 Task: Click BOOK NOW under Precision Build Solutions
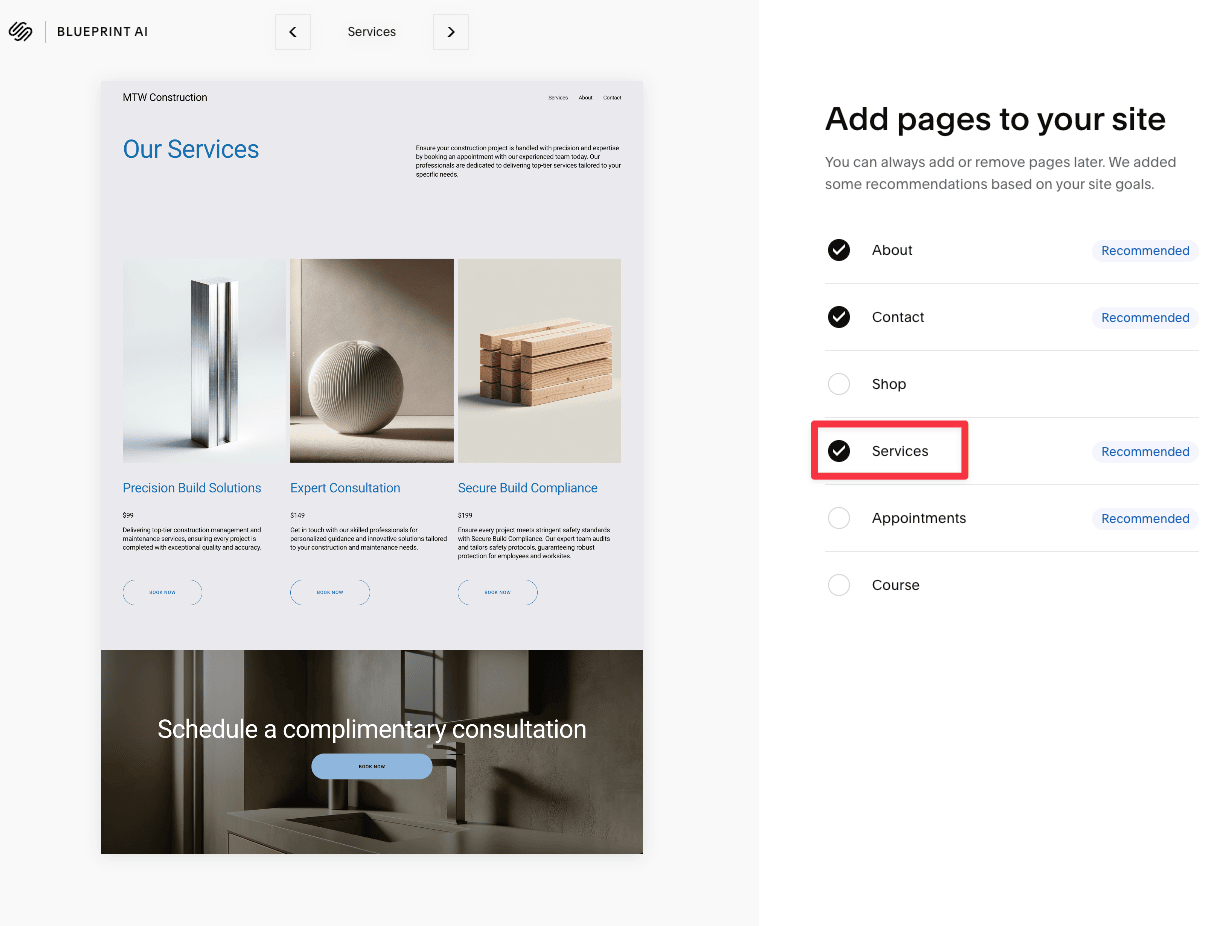pos(162,592)
